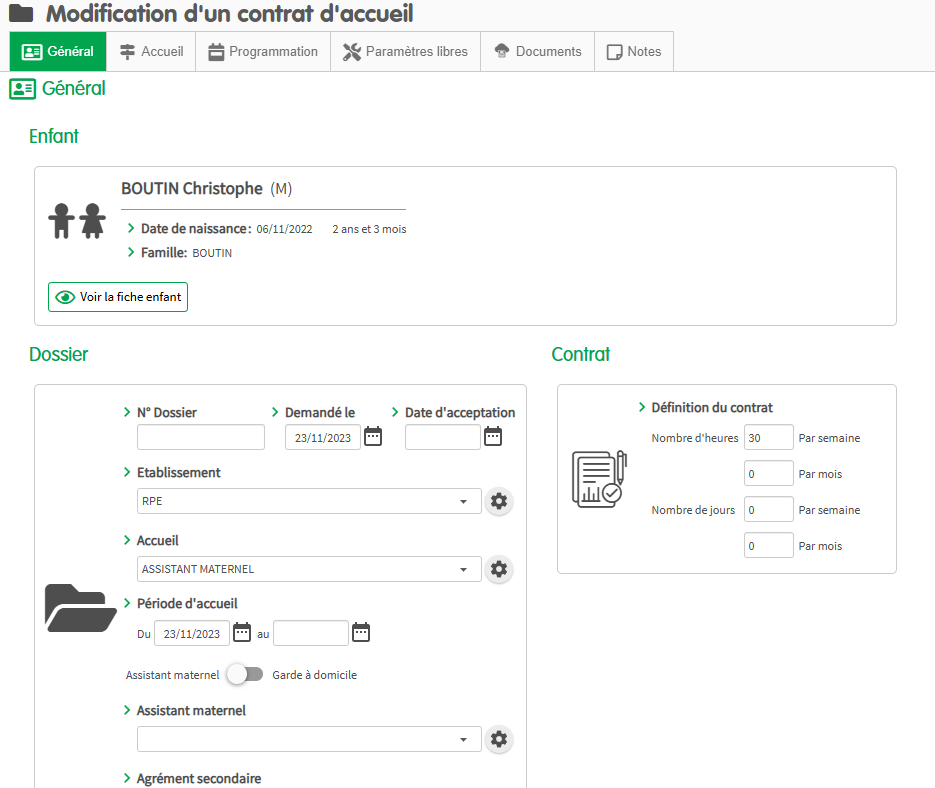Open the calendar for the Période d'accueil end date
The width and height of the screenshot is (935, 788).
(361, 632)
